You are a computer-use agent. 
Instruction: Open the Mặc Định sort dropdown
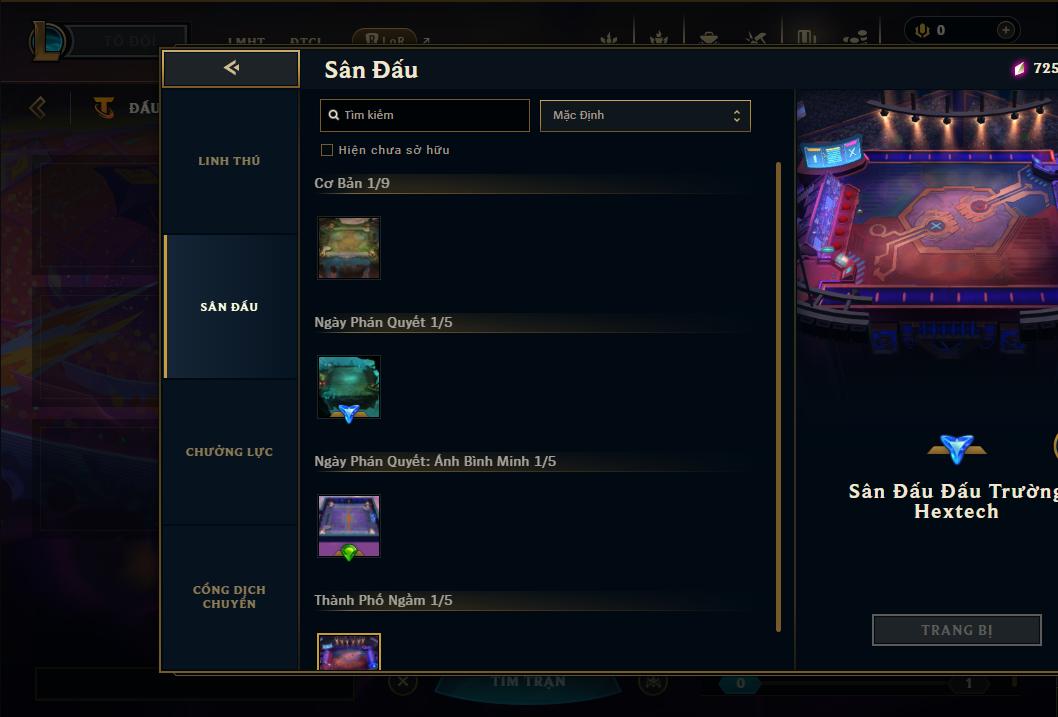click(x=645, y=115)
